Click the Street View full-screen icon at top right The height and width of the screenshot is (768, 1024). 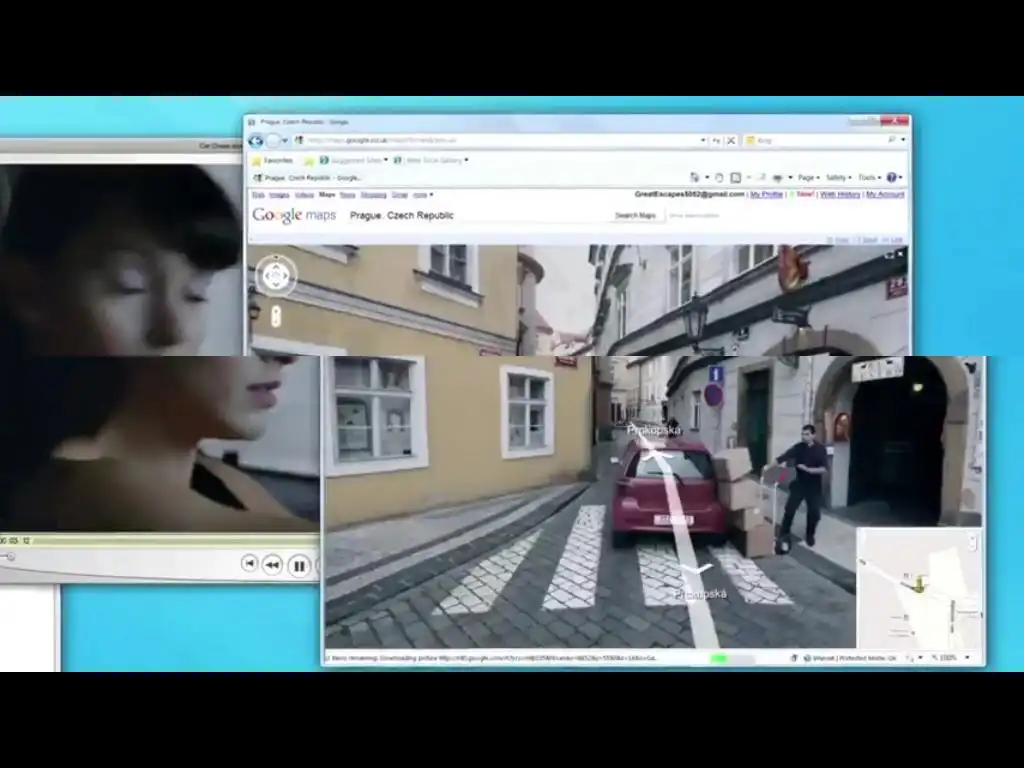(889, 255)
